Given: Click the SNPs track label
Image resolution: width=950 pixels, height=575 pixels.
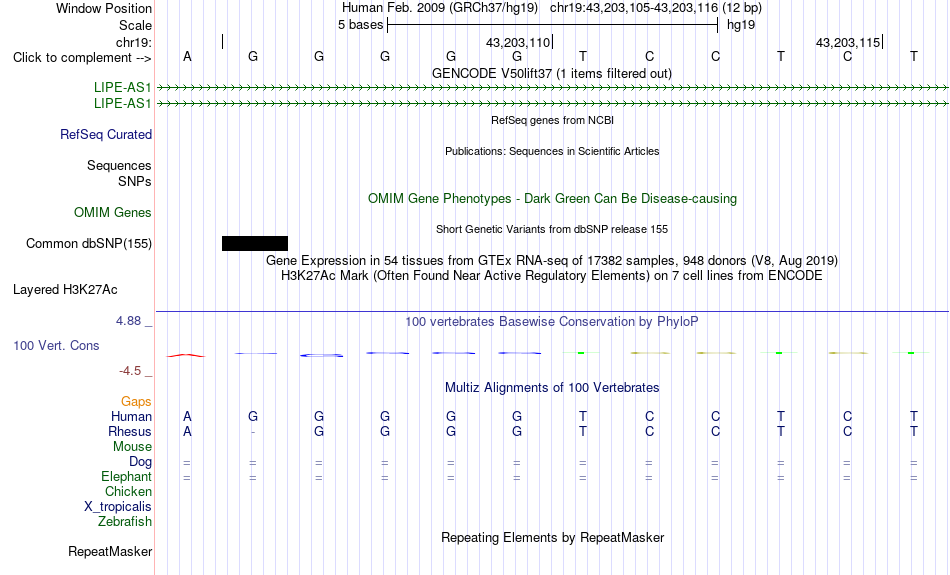Looking at the screenshot, I should 135,181.
